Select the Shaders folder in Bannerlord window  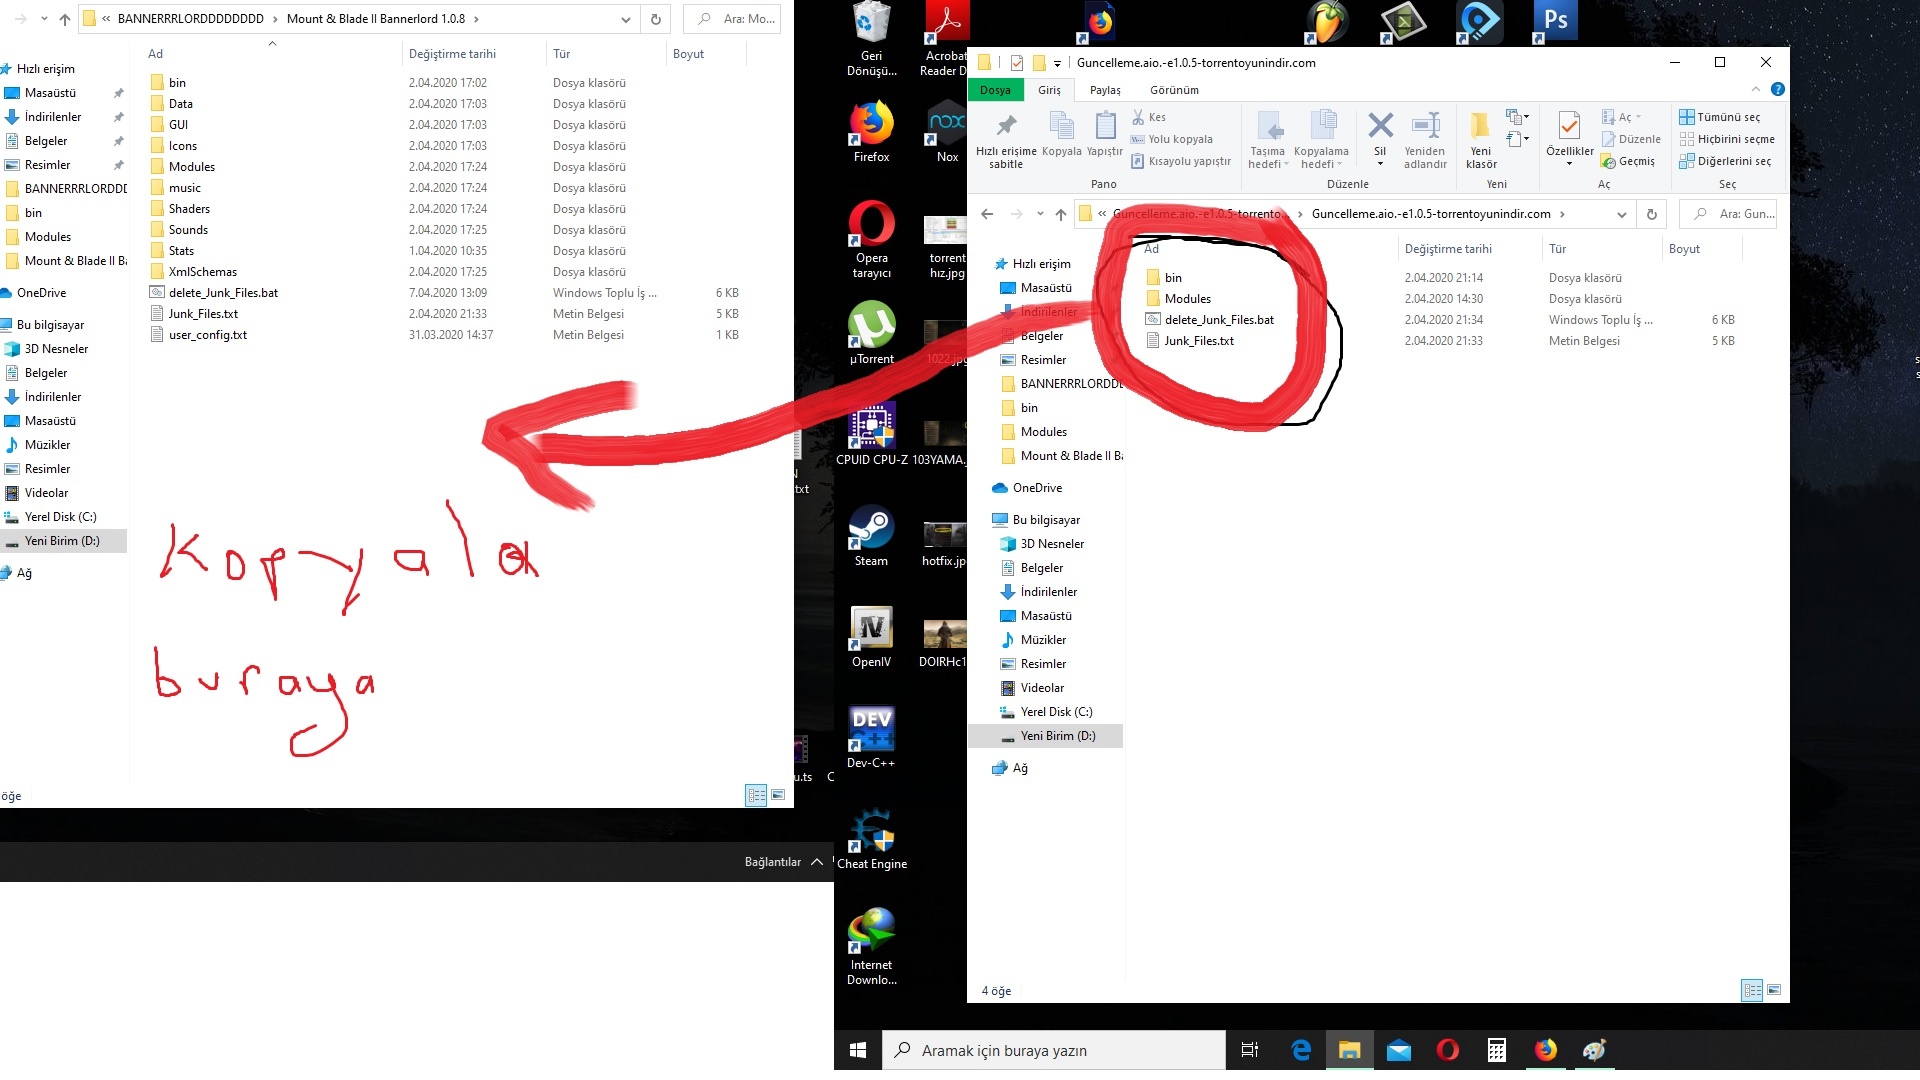coord(189,209)
